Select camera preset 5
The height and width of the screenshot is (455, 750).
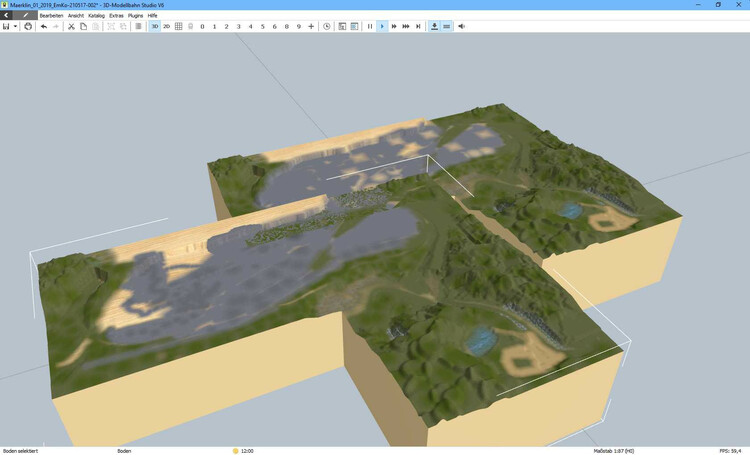(262, 26)
